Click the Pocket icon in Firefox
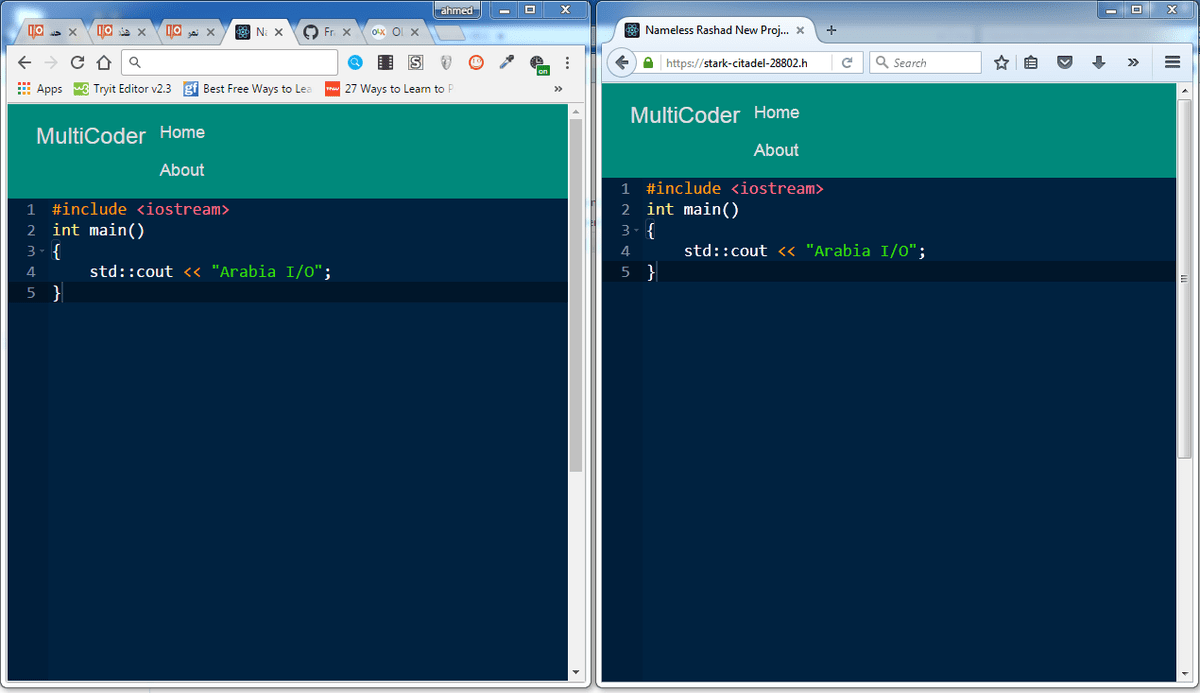This screenshot has height=693, width=1200. 1065,62
